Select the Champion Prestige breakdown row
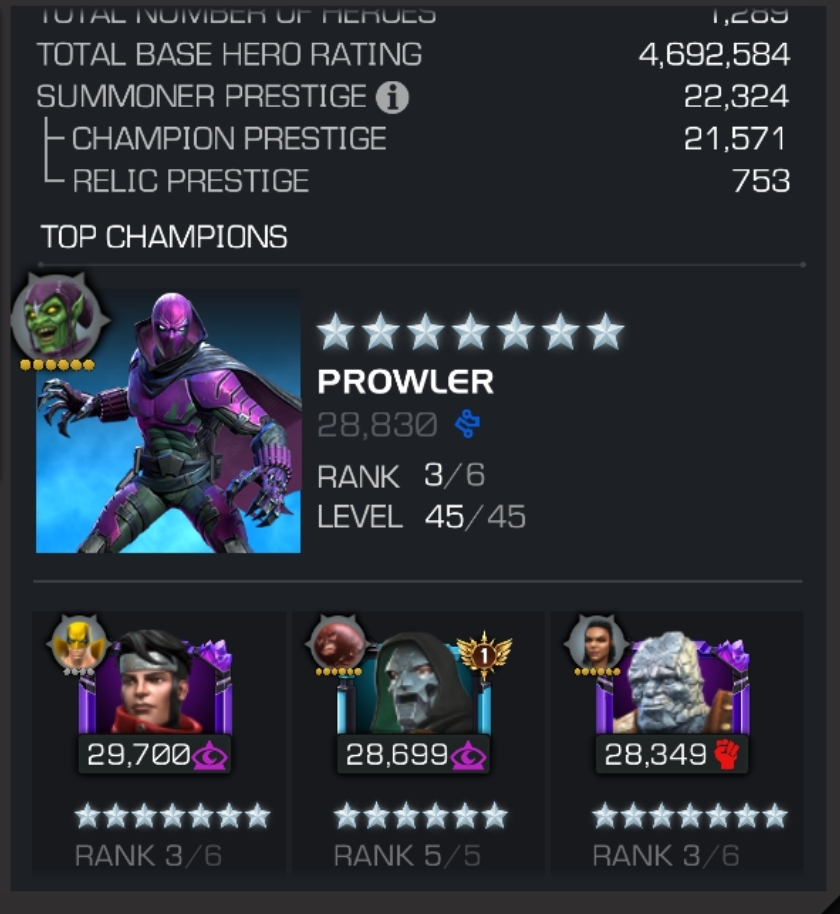Viewport: 840px width, 914px height. click(413, 139)
